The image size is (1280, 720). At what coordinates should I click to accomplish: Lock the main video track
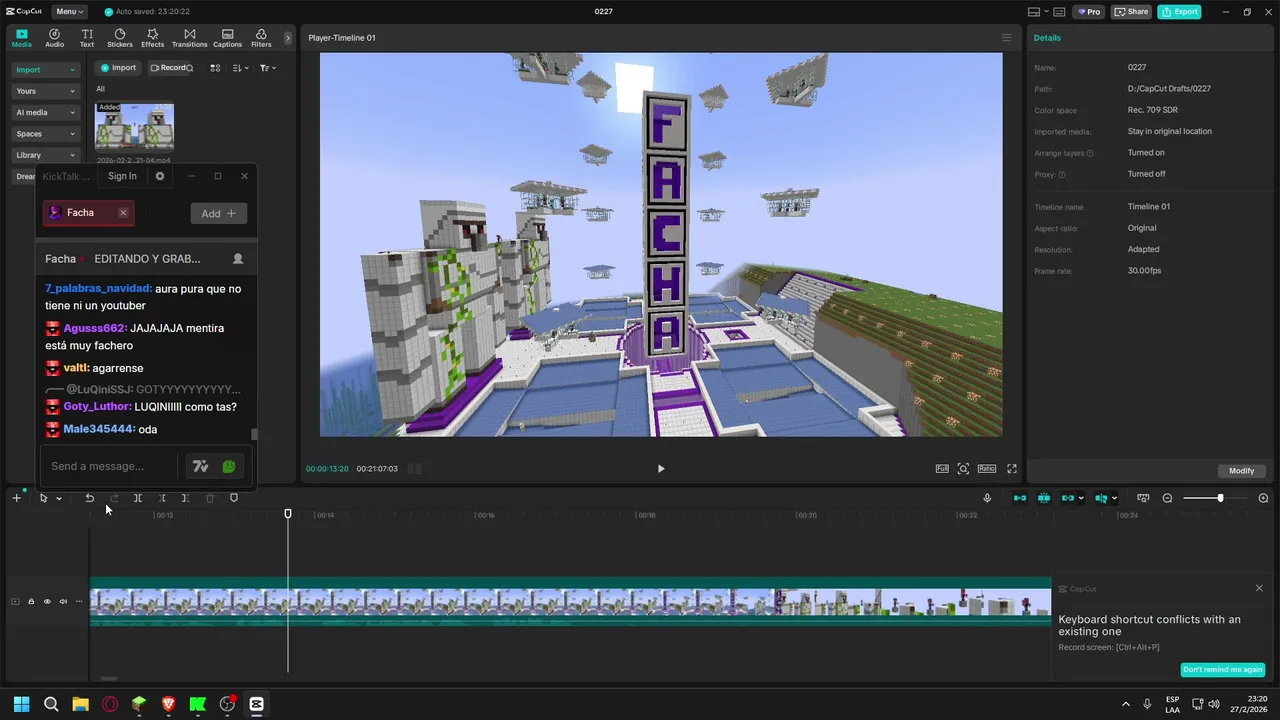[31, 601]
